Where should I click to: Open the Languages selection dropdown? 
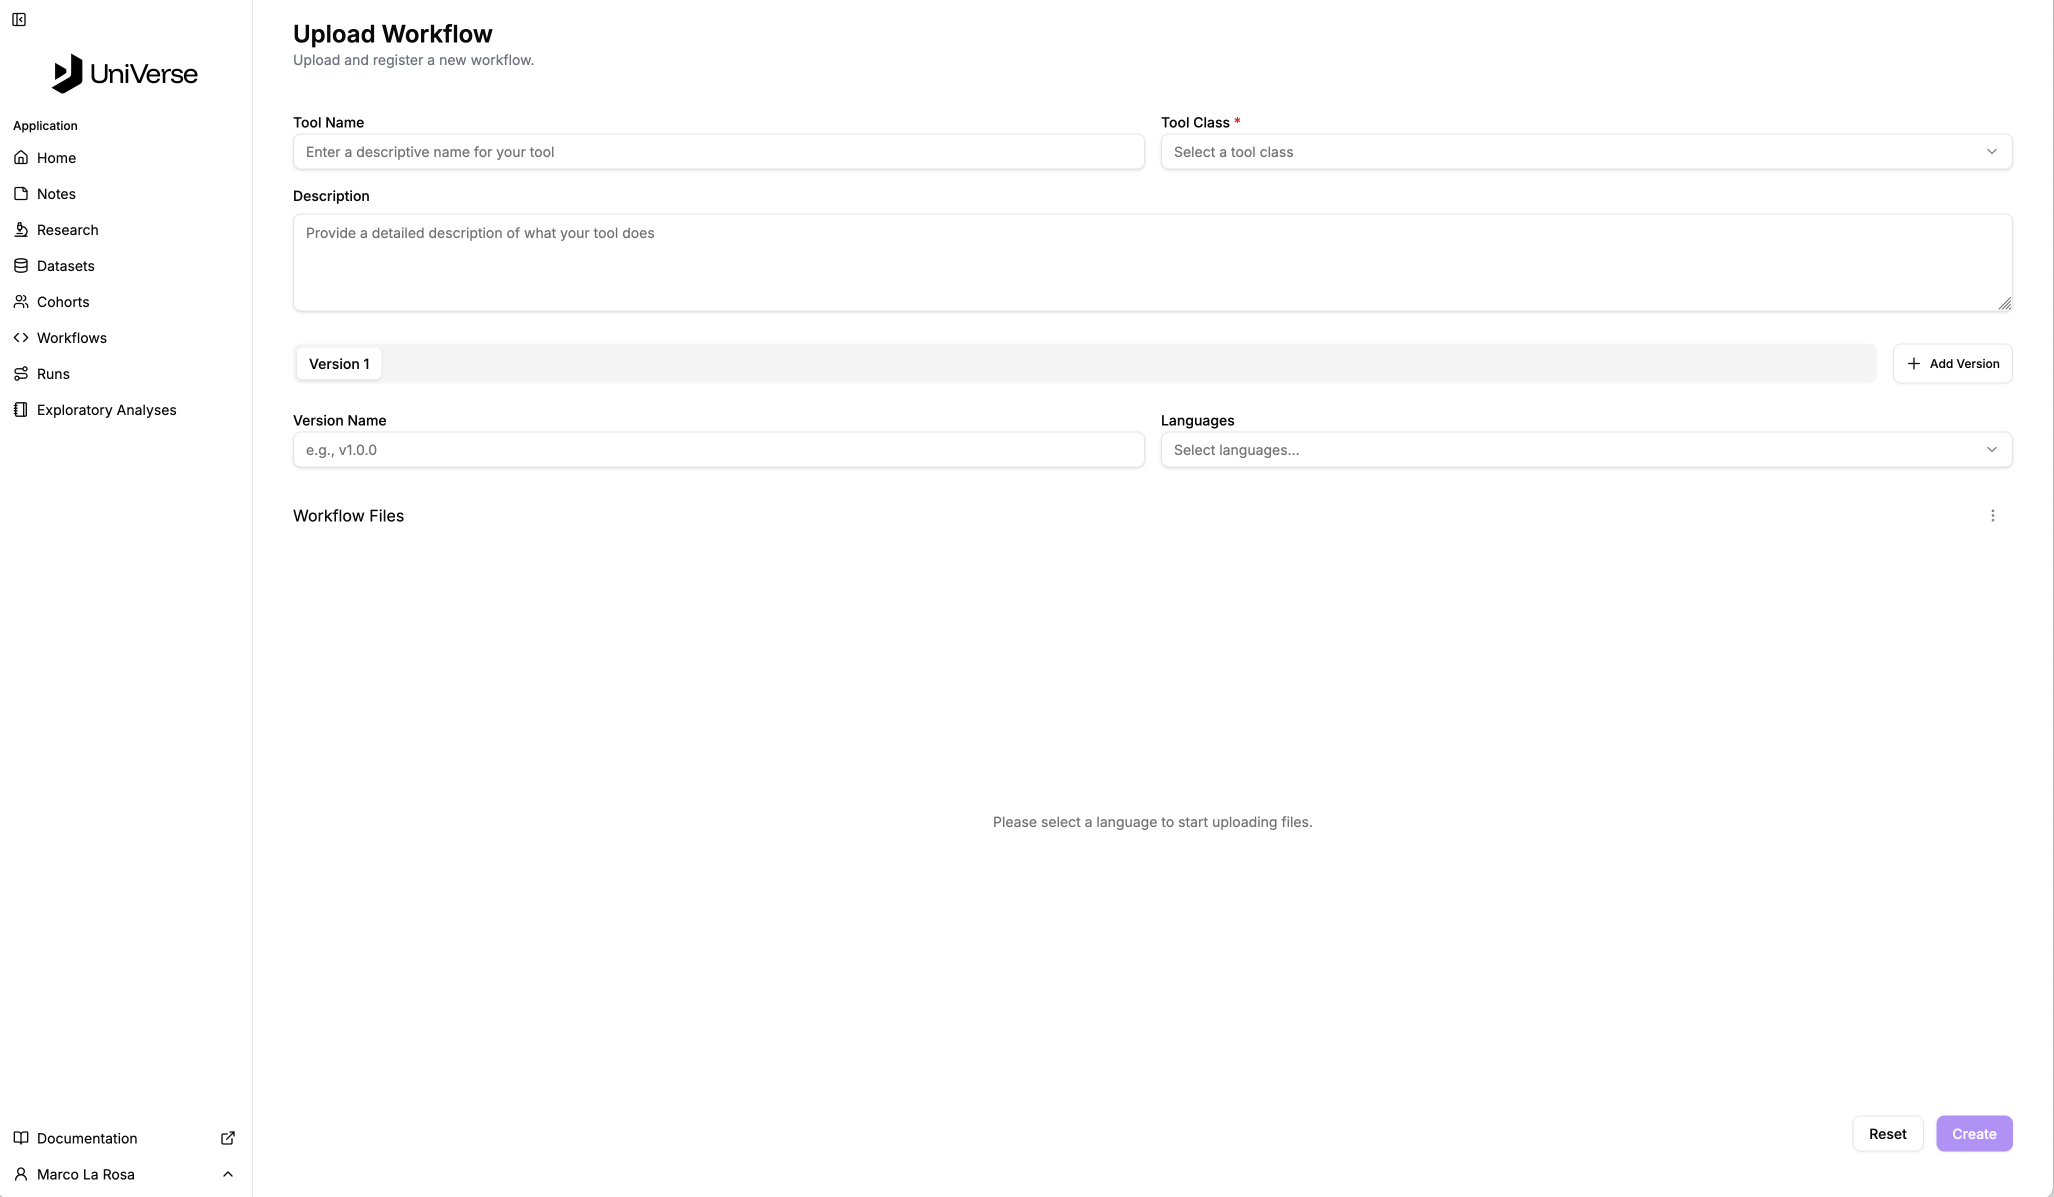(x=1586, y=450)
